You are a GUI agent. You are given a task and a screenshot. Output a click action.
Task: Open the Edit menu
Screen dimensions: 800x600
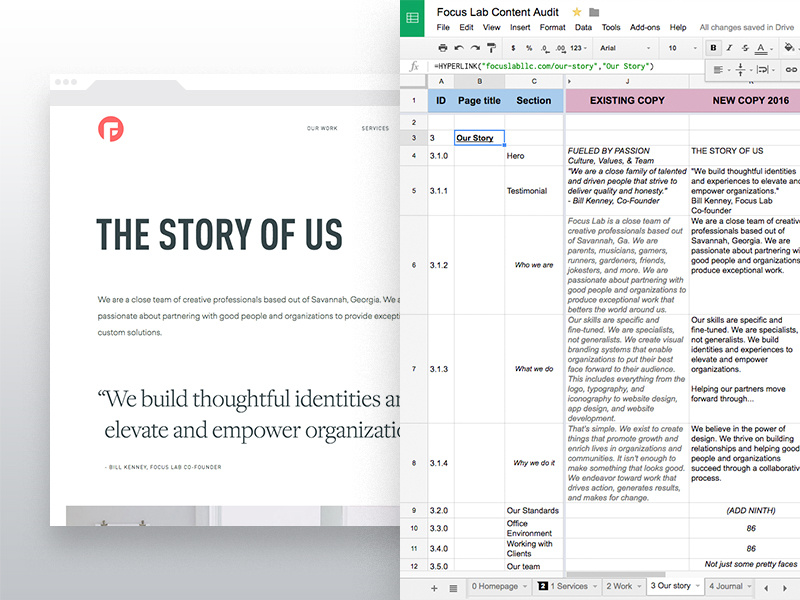pyautogui.click(x=466, y=28)
